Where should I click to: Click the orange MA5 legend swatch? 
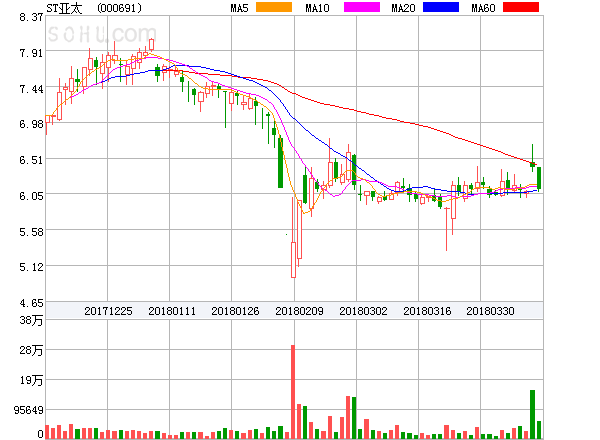tap(274, 7)
